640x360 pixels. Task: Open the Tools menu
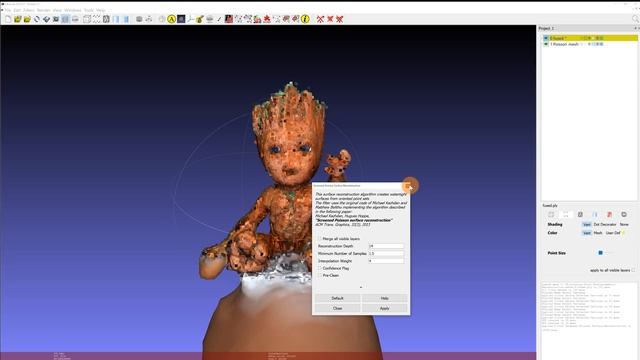[x=89, y=10]
